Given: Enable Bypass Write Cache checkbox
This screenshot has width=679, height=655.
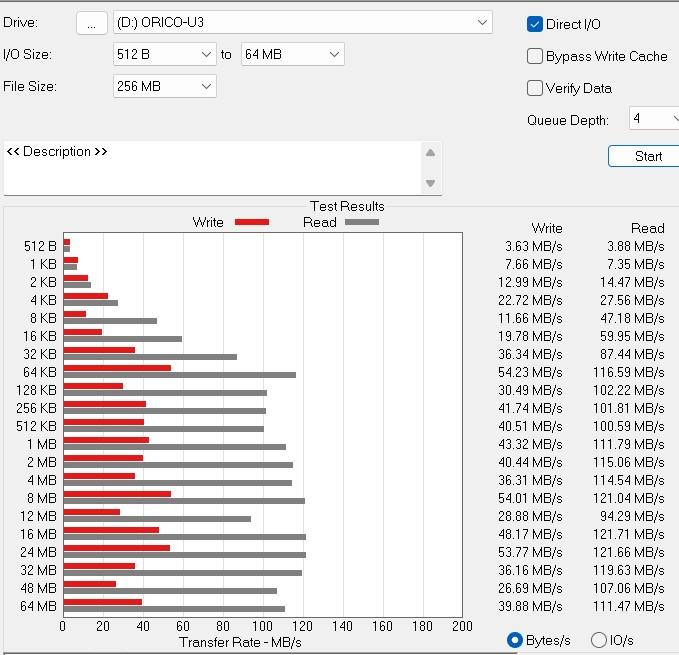Looking at the screenshot, I should [535, 56].
